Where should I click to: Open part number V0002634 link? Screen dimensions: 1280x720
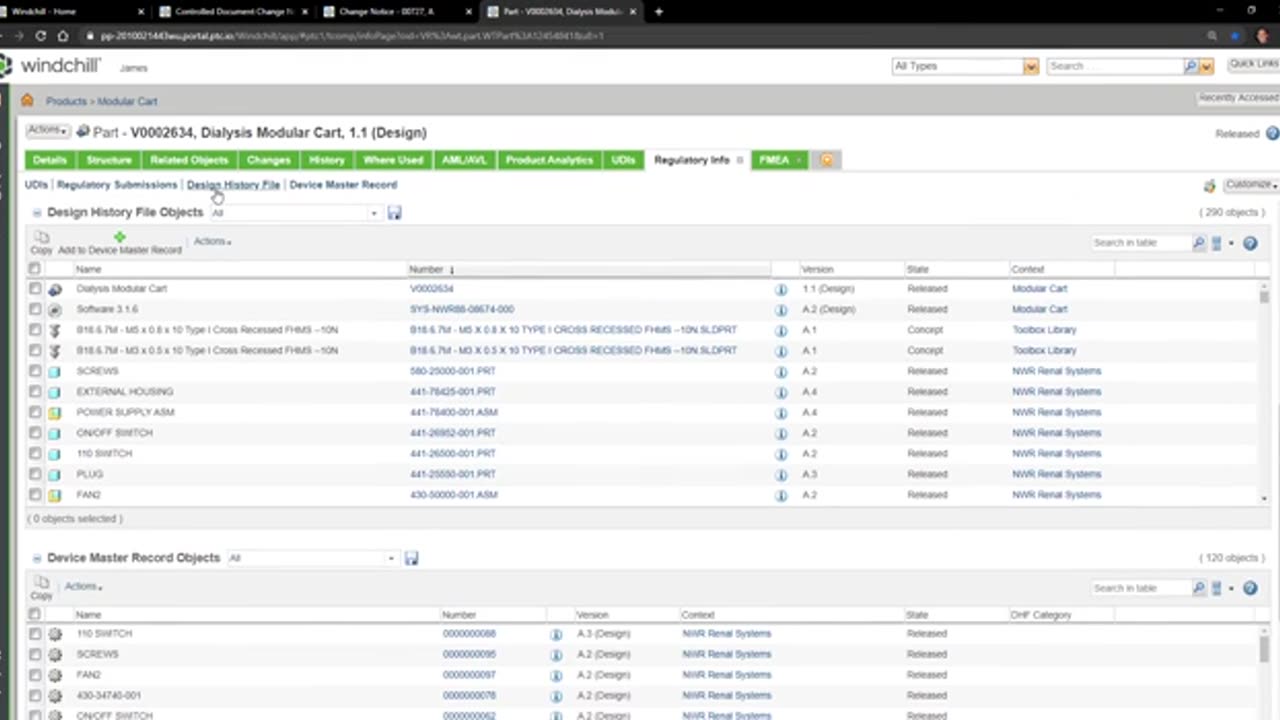431,289
